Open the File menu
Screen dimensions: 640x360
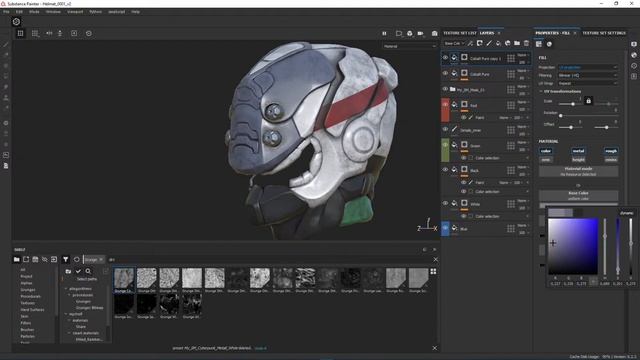[x=6, y=12]
